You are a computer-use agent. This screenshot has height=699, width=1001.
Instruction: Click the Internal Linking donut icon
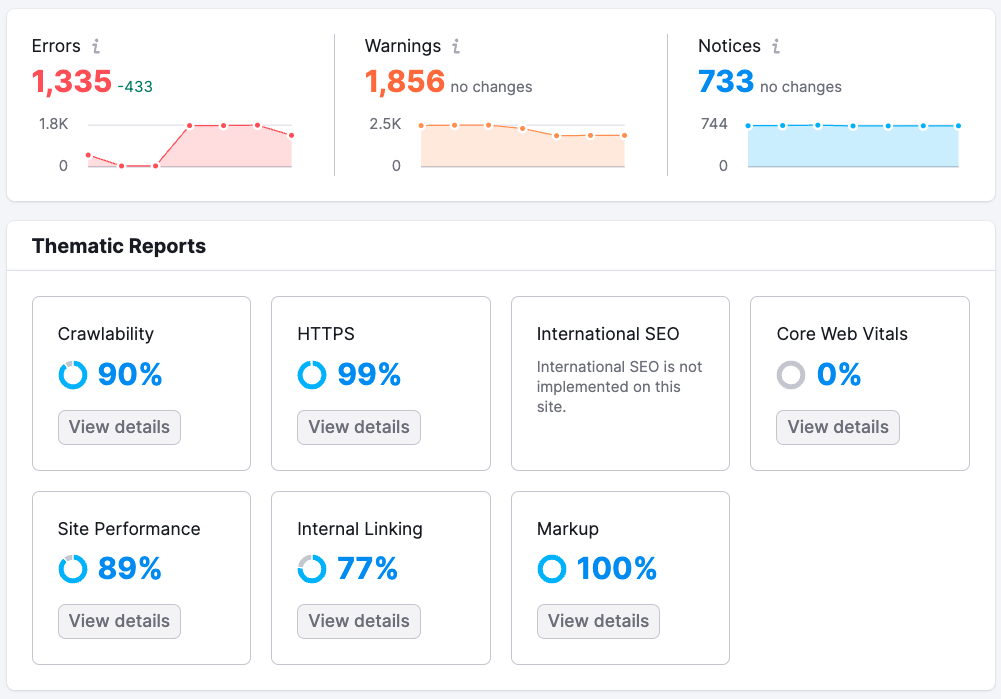pos(312,569)
